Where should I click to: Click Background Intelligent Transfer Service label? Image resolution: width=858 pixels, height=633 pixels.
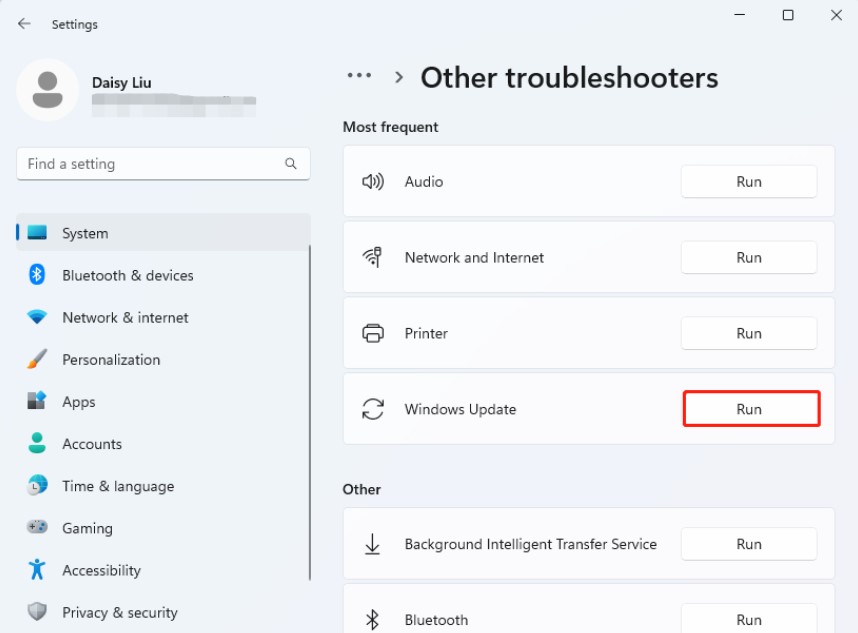tap(530, 544)
